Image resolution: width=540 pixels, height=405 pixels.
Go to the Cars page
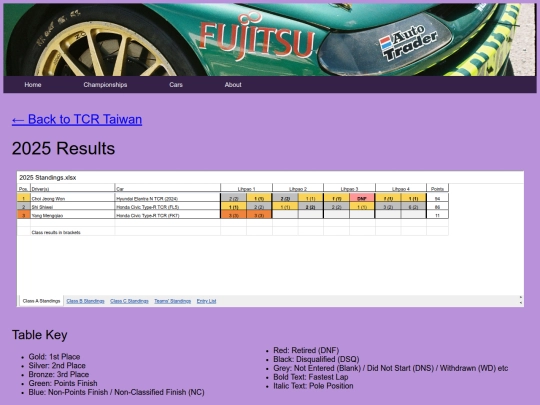click(x=176, y=85)
